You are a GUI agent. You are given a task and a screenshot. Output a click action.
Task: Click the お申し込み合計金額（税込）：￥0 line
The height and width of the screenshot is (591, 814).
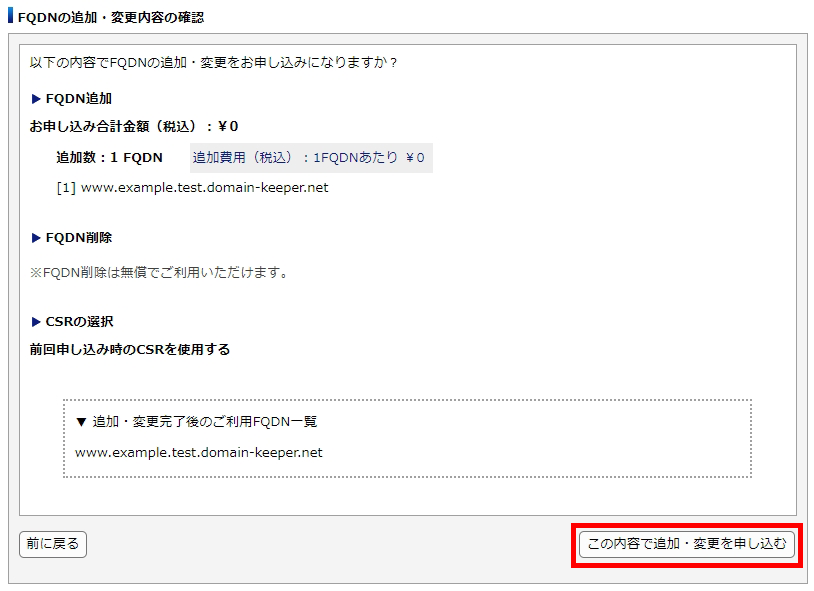click(134, 126)
